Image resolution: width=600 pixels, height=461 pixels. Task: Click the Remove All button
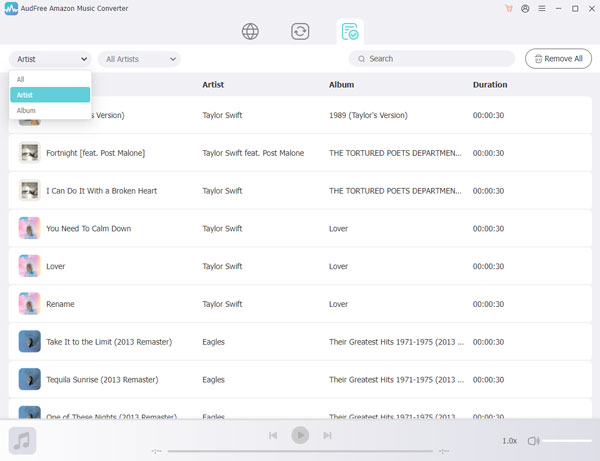tap(558, 59)
